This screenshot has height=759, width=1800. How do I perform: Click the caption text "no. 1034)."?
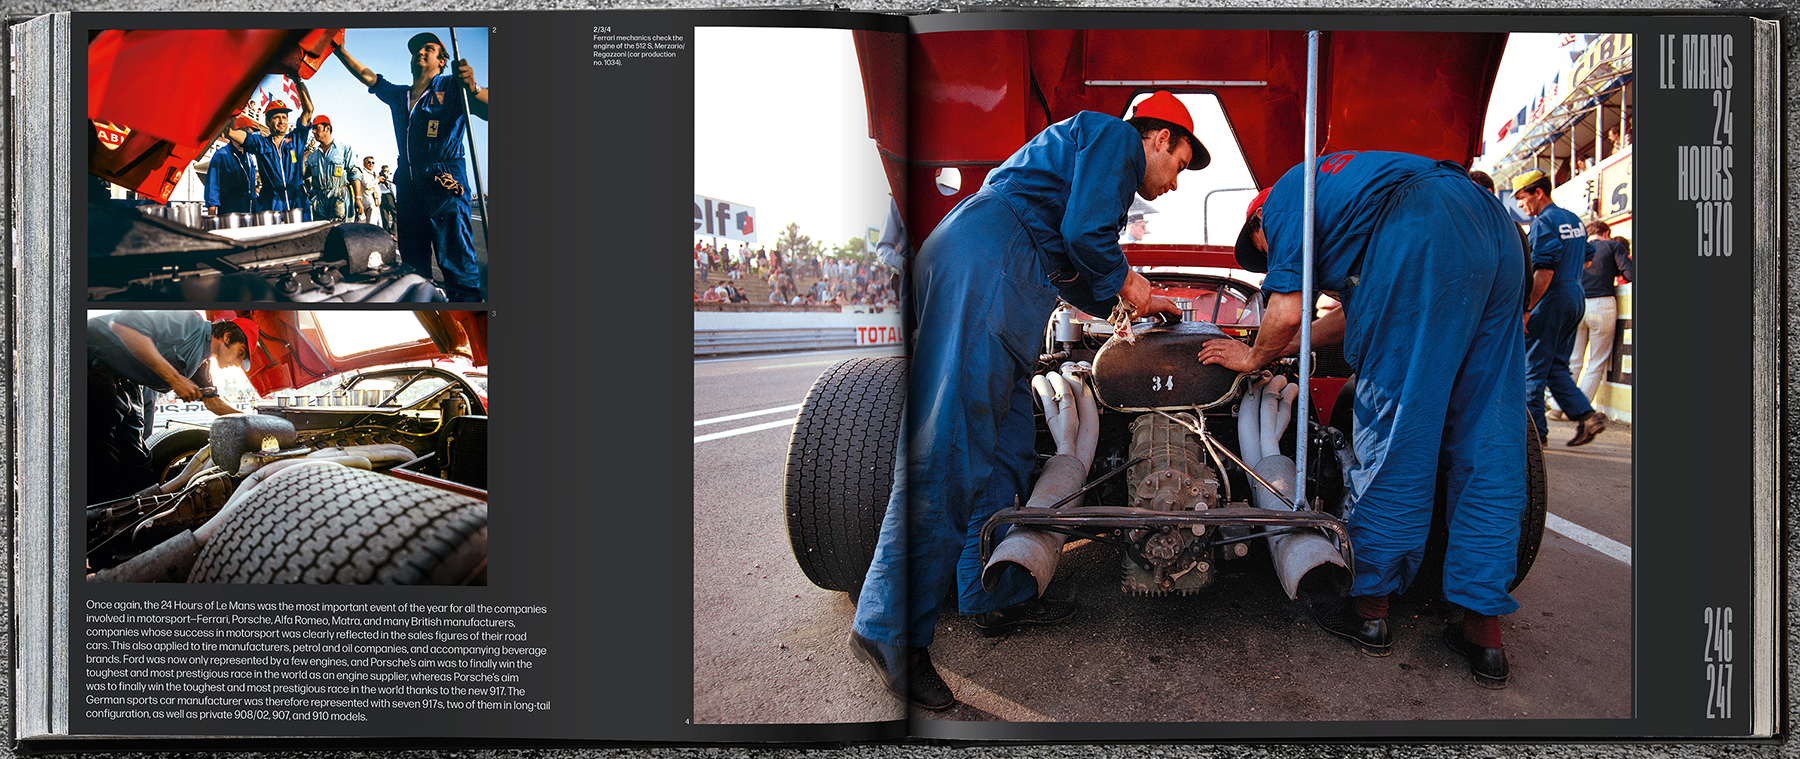607,62
